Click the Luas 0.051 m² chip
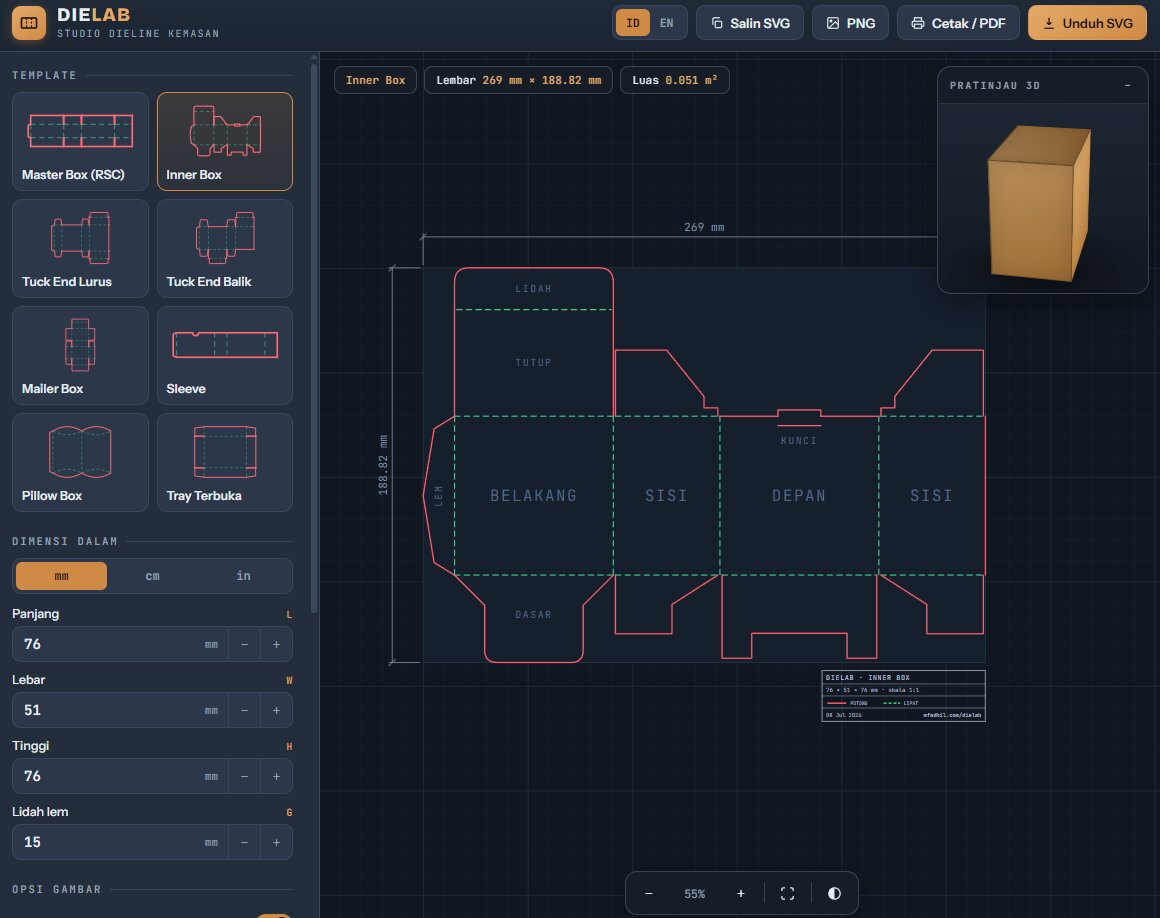The width and height of the screenshot is (1160, 918). [675, 80]
